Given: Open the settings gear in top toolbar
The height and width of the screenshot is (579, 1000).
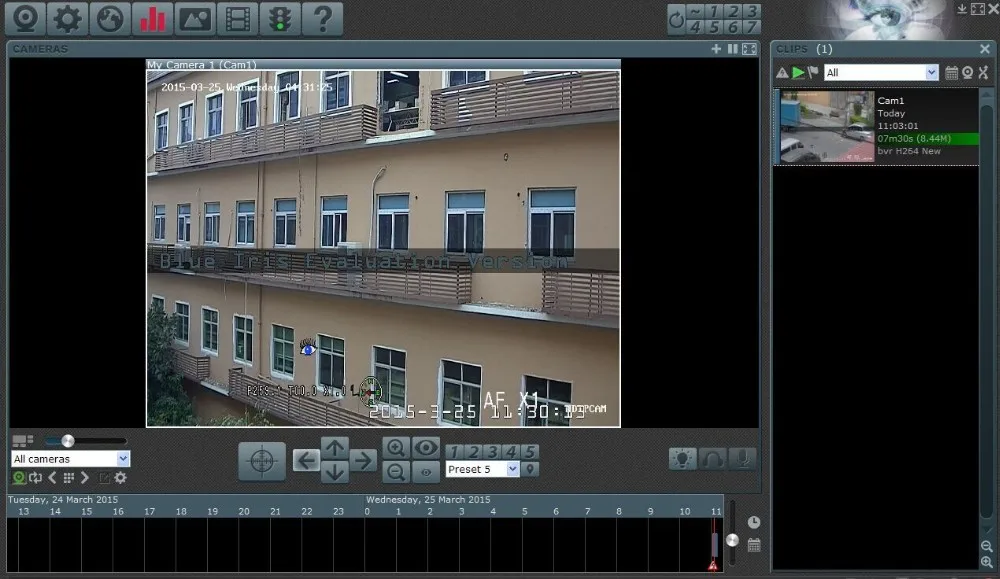Looking at the screenshot, I should tap(67, 18).
